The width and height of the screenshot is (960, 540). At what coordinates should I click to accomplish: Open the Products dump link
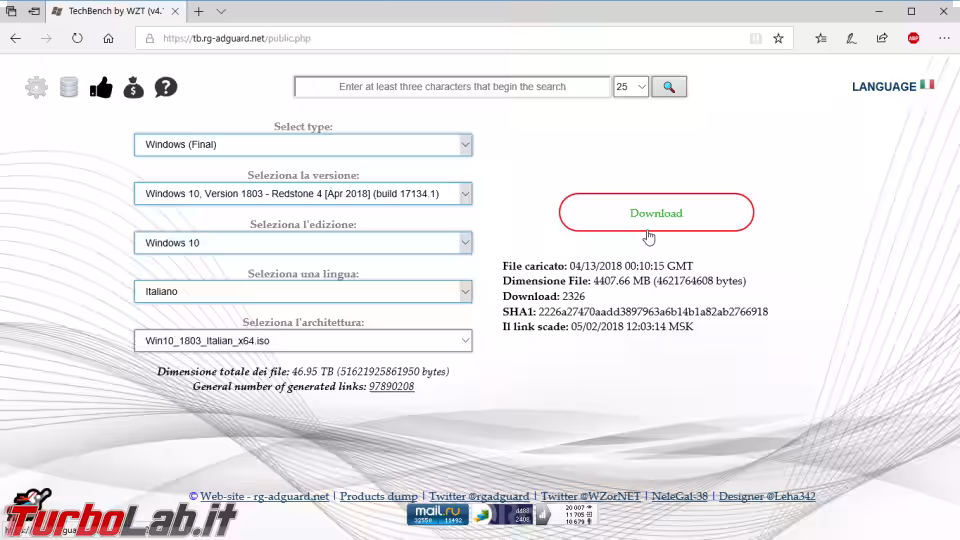378,496
